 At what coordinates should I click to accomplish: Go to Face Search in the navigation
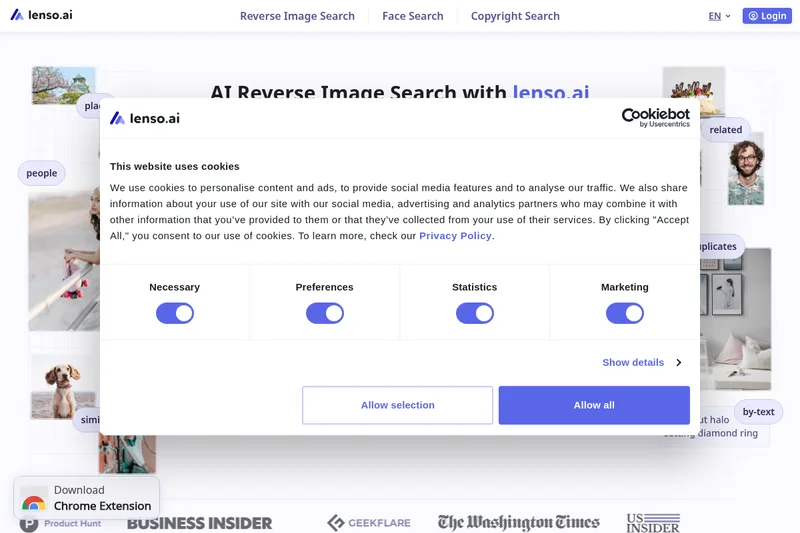point(413,16)
